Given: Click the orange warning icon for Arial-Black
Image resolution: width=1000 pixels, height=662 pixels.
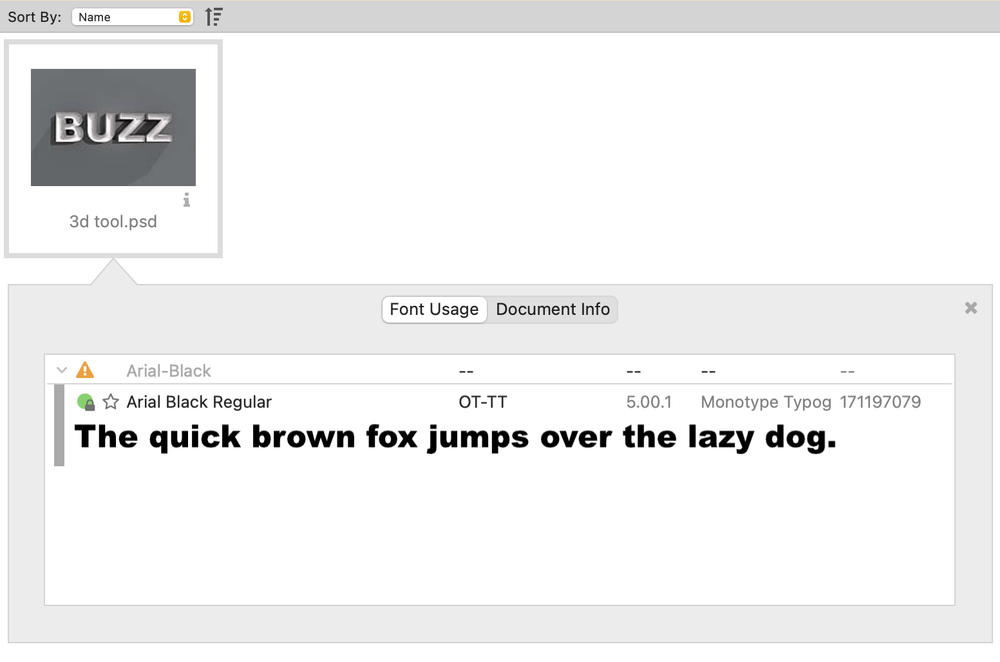Looking at the screenshot, I should point(85,370).
